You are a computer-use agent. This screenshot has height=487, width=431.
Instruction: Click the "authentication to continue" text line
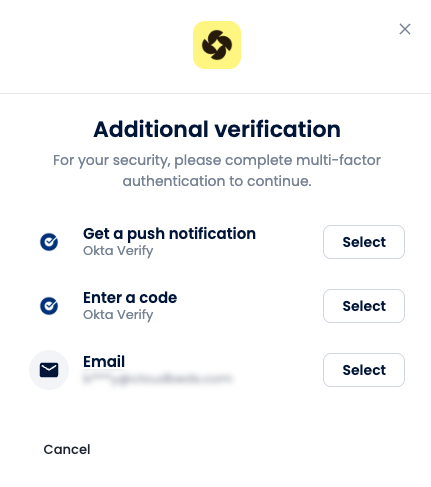coord(217,181)
